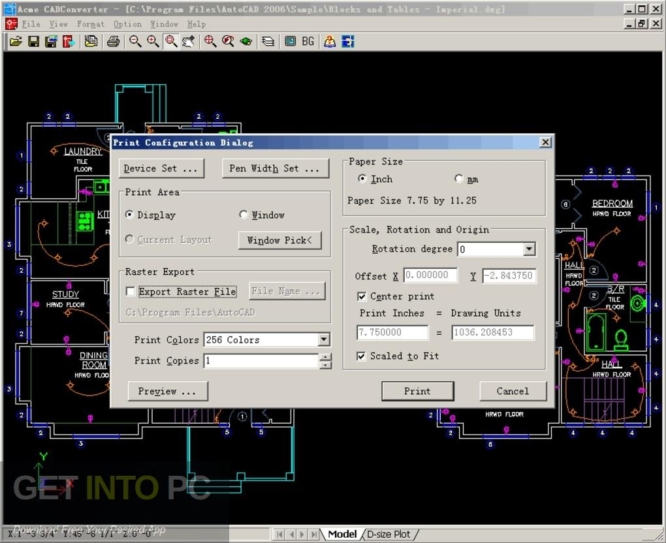Image resolution: width=666 pixels, height=543 pixels.
Task: Go to previous layout tab arrow
Action: [292, 534]
